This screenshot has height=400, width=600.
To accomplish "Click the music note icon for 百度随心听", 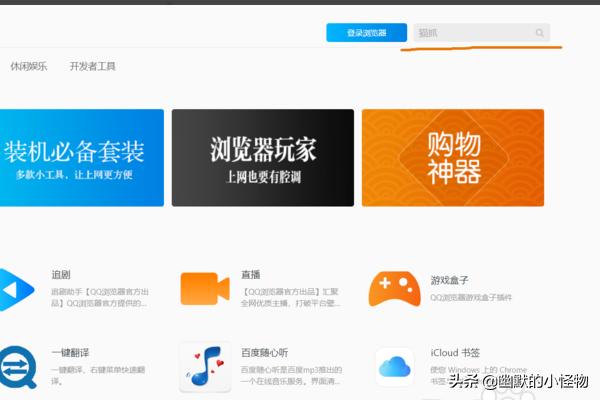I will pos(205,367).
